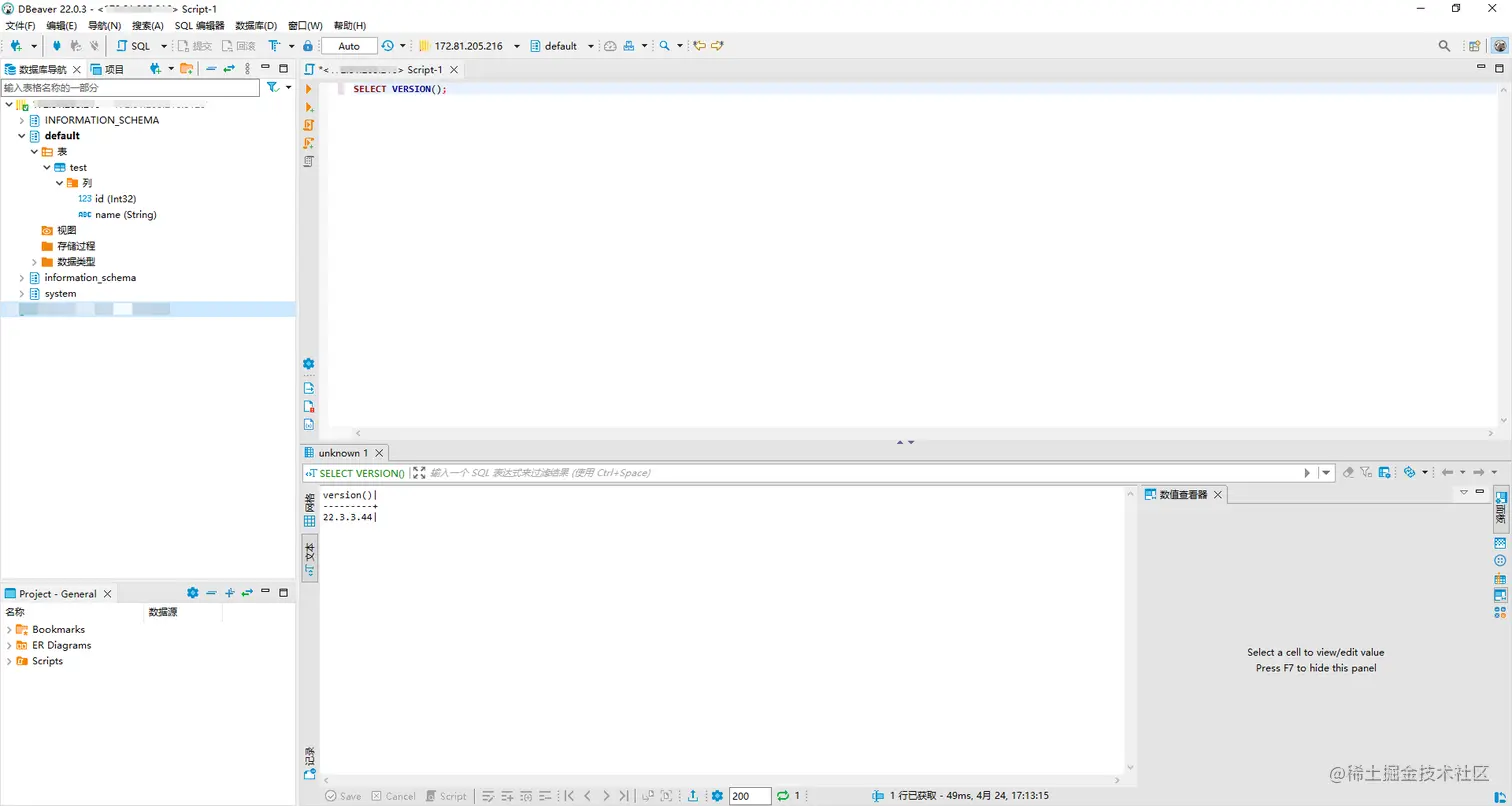Click the transaction lock icon in toolbar
This screenshot has width=1512, height=806.
point(308,46)
